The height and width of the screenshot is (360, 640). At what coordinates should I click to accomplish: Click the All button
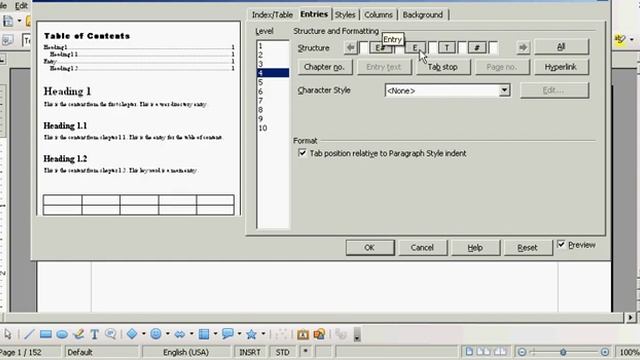pos(561,47)
